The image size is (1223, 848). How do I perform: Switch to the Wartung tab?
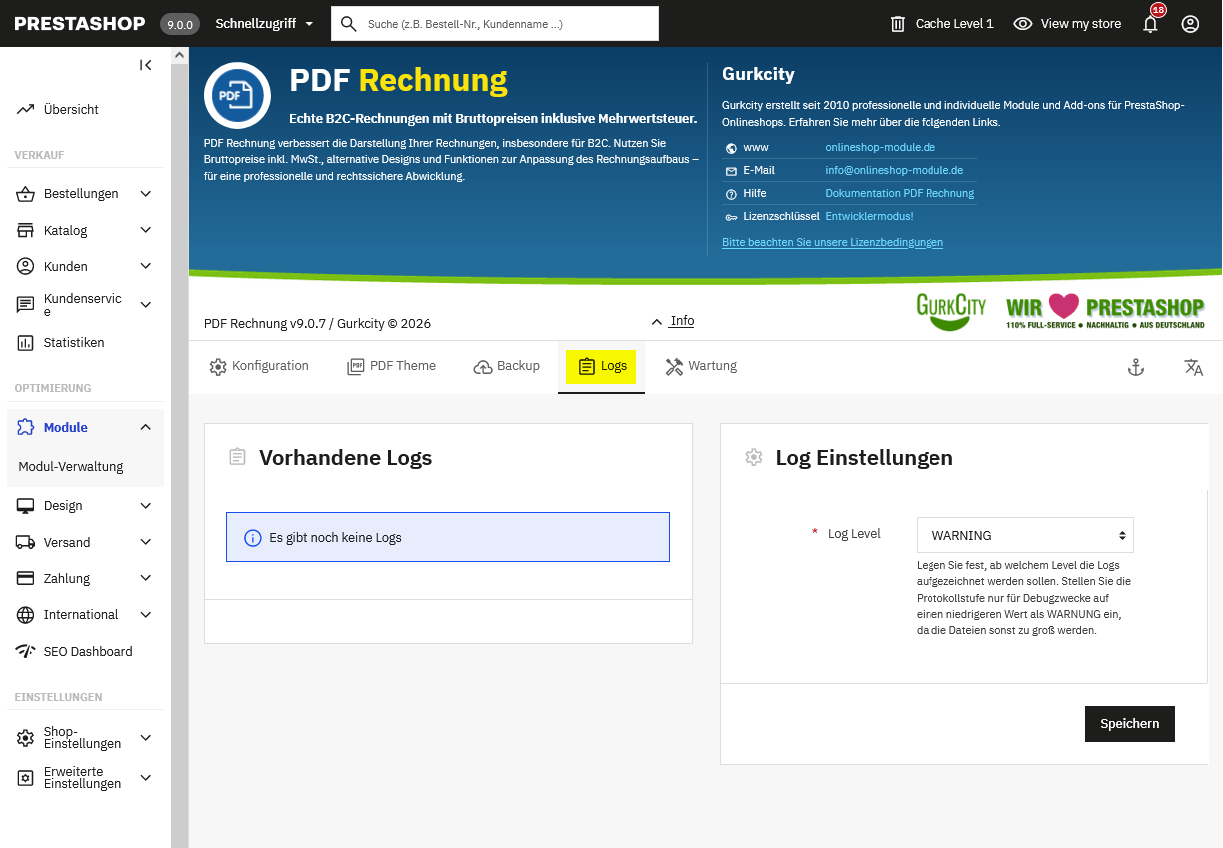(701, 367)
